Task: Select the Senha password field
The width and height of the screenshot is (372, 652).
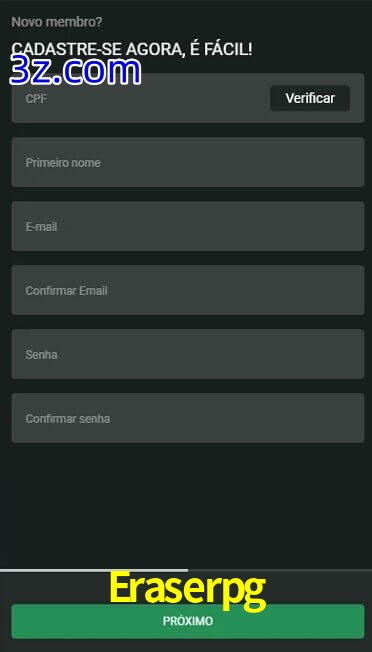Action: point(188,354)
